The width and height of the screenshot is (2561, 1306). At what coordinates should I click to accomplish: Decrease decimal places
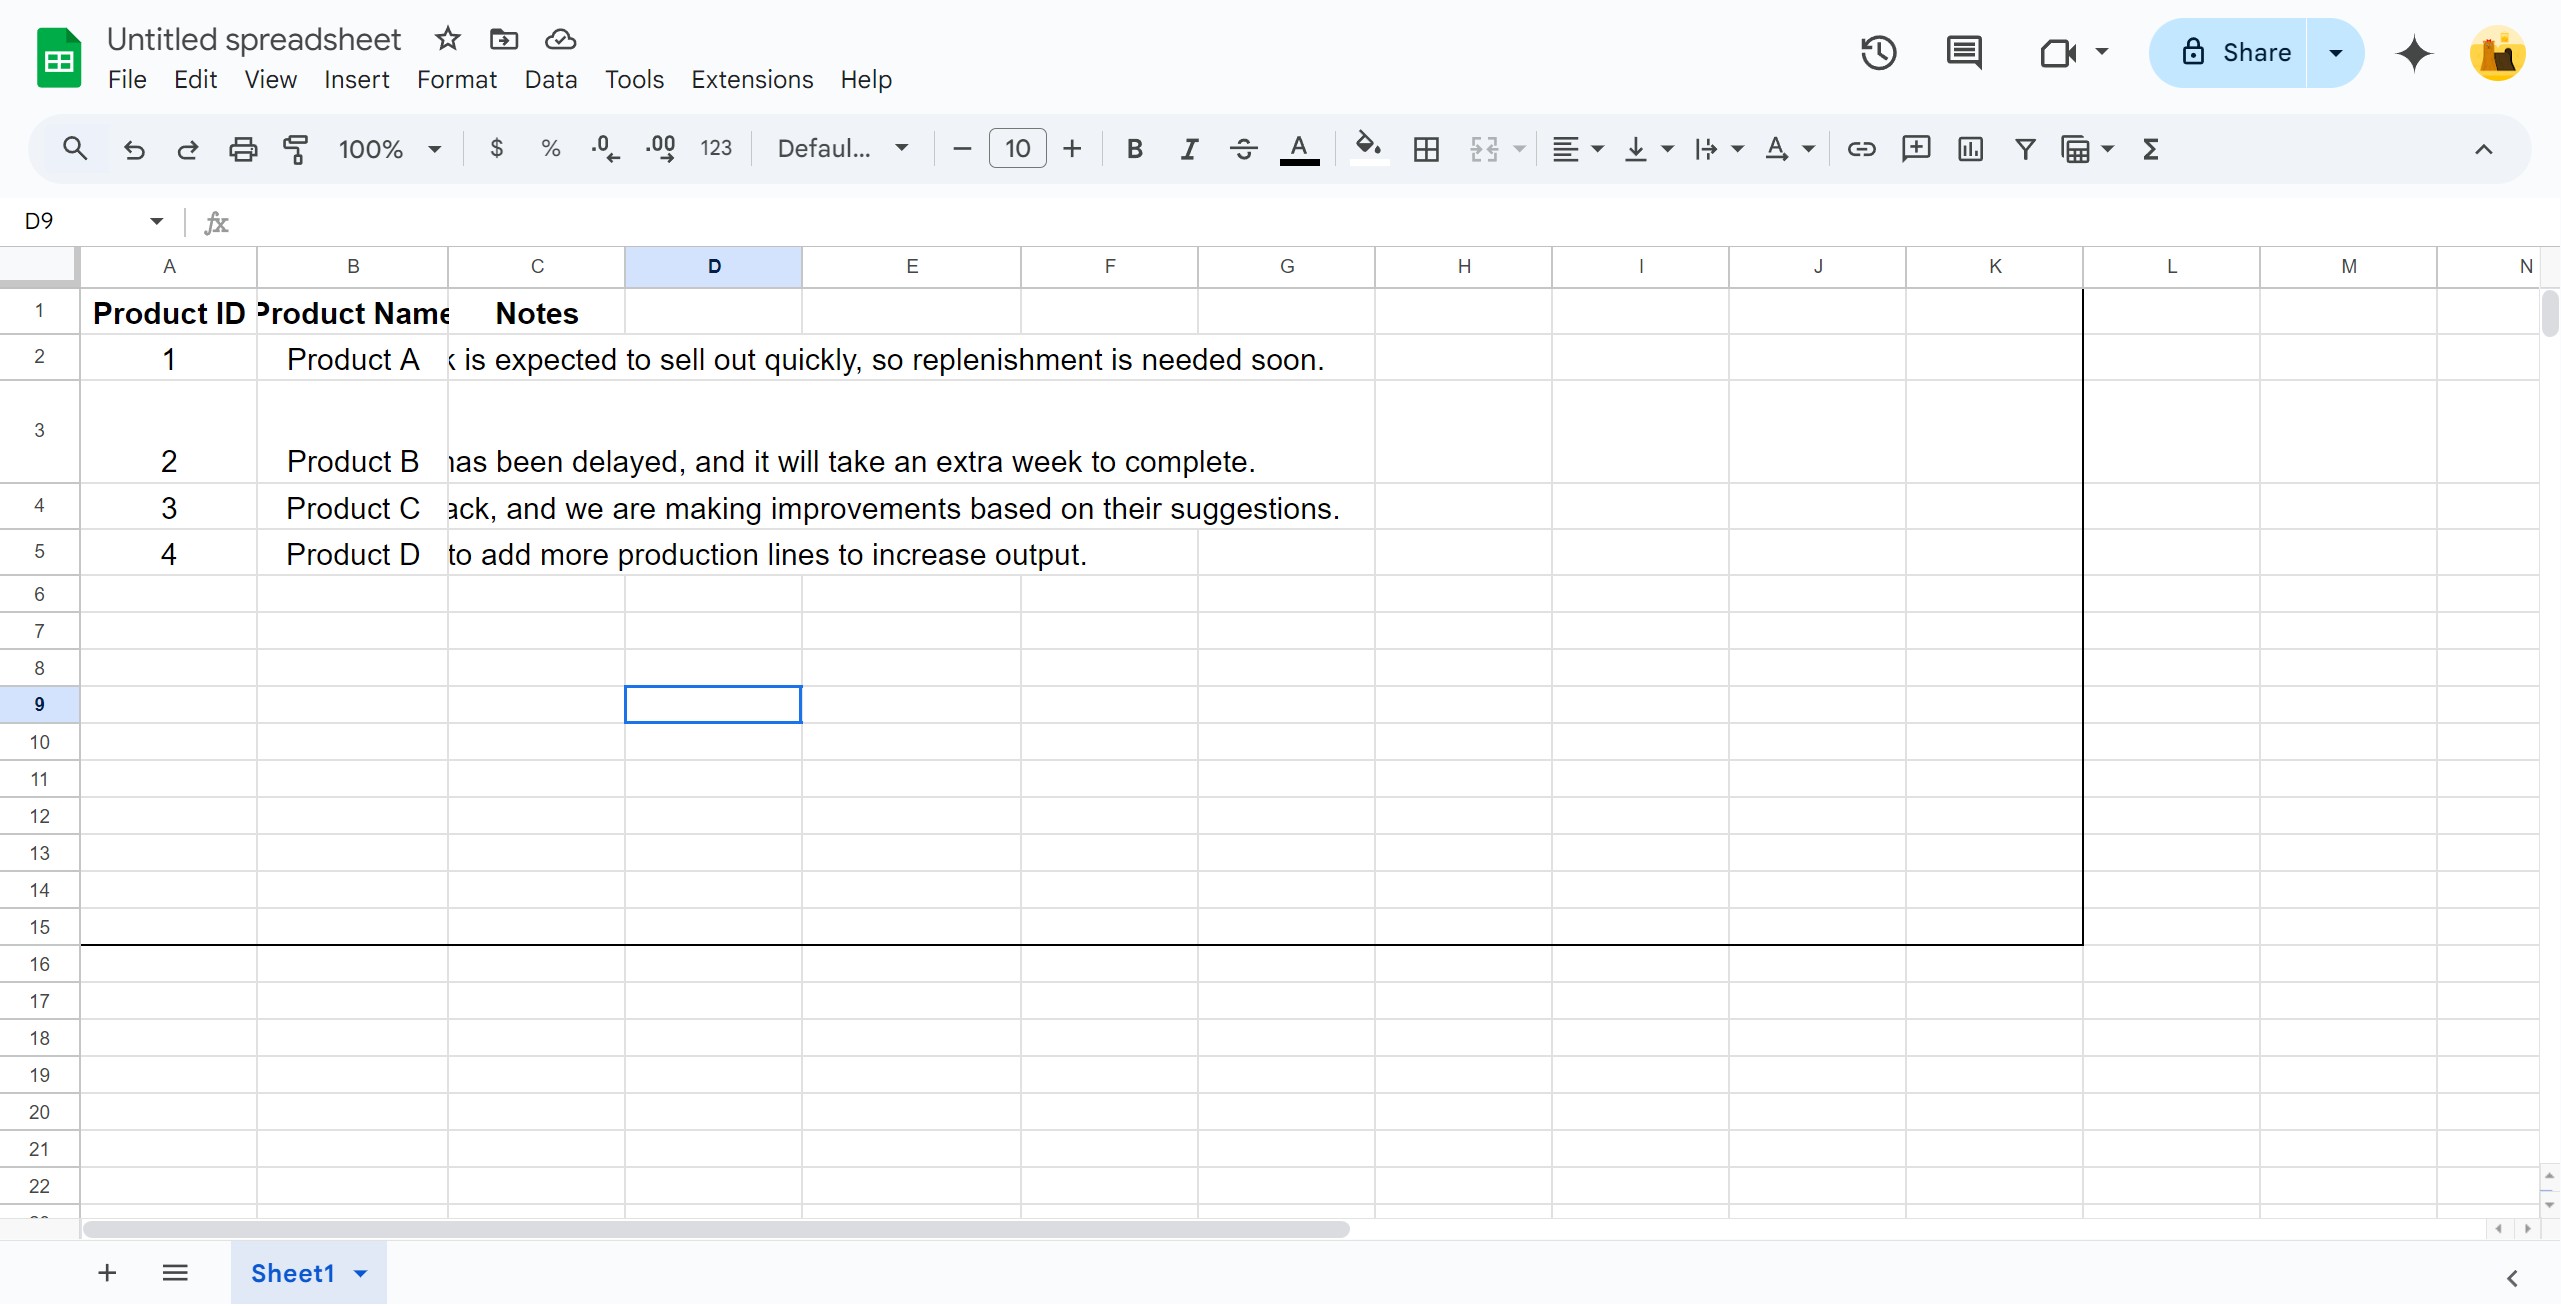(605, 149)
